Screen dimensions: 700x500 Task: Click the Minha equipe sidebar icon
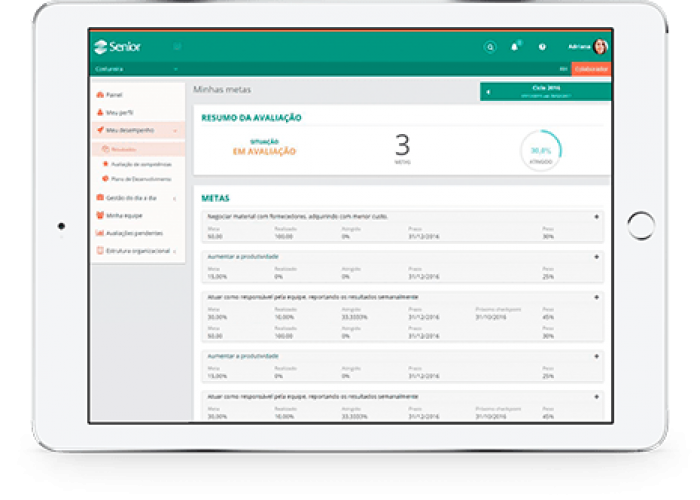[100, 215]
